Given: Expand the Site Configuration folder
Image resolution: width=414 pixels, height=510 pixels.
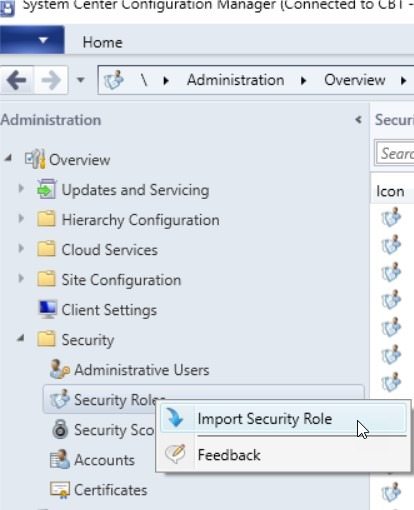Looking at the screenshot, I should (x=21, y=278).
